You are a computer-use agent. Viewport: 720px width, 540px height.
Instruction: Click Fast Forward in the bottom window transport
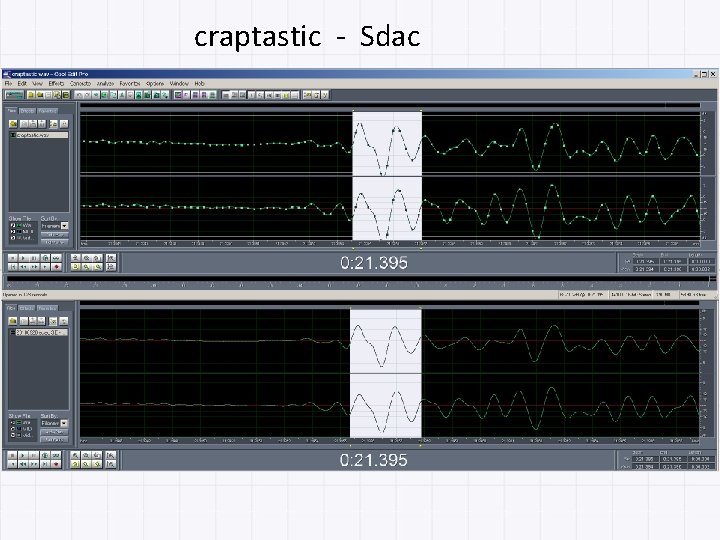[34, 464]
